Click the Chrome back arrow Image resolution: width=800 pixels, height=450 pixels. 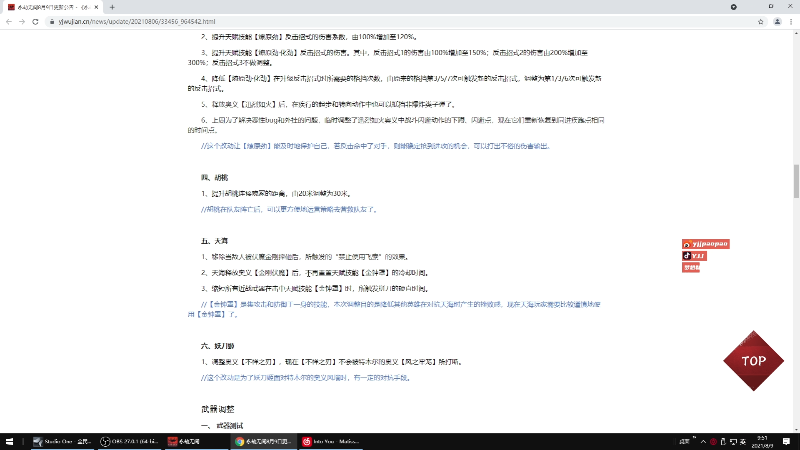pyautogui.click(x=9, y=21)
